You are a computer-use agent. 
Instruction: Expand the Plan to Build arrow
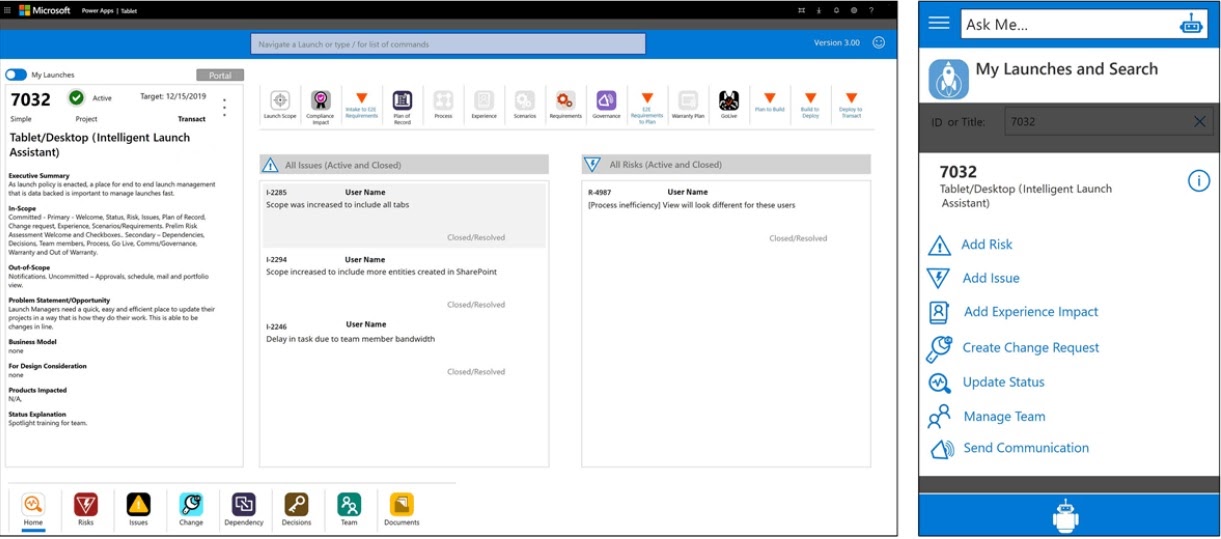coord(769,98)
